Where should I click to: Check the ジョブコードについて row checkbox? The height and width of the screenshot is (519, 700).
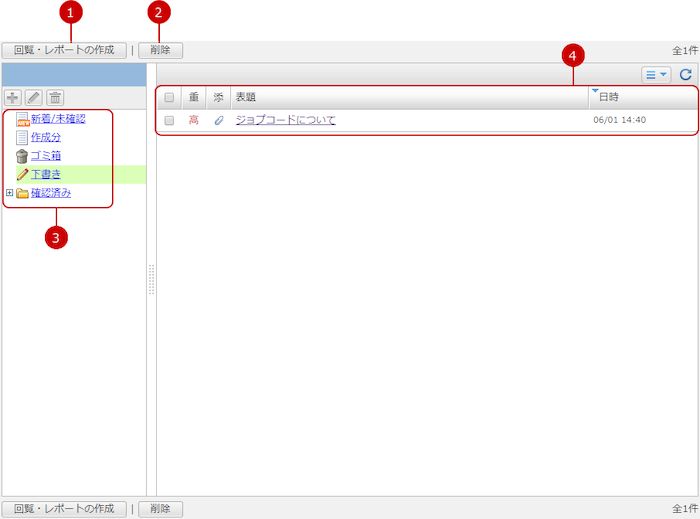coord(169,120)
